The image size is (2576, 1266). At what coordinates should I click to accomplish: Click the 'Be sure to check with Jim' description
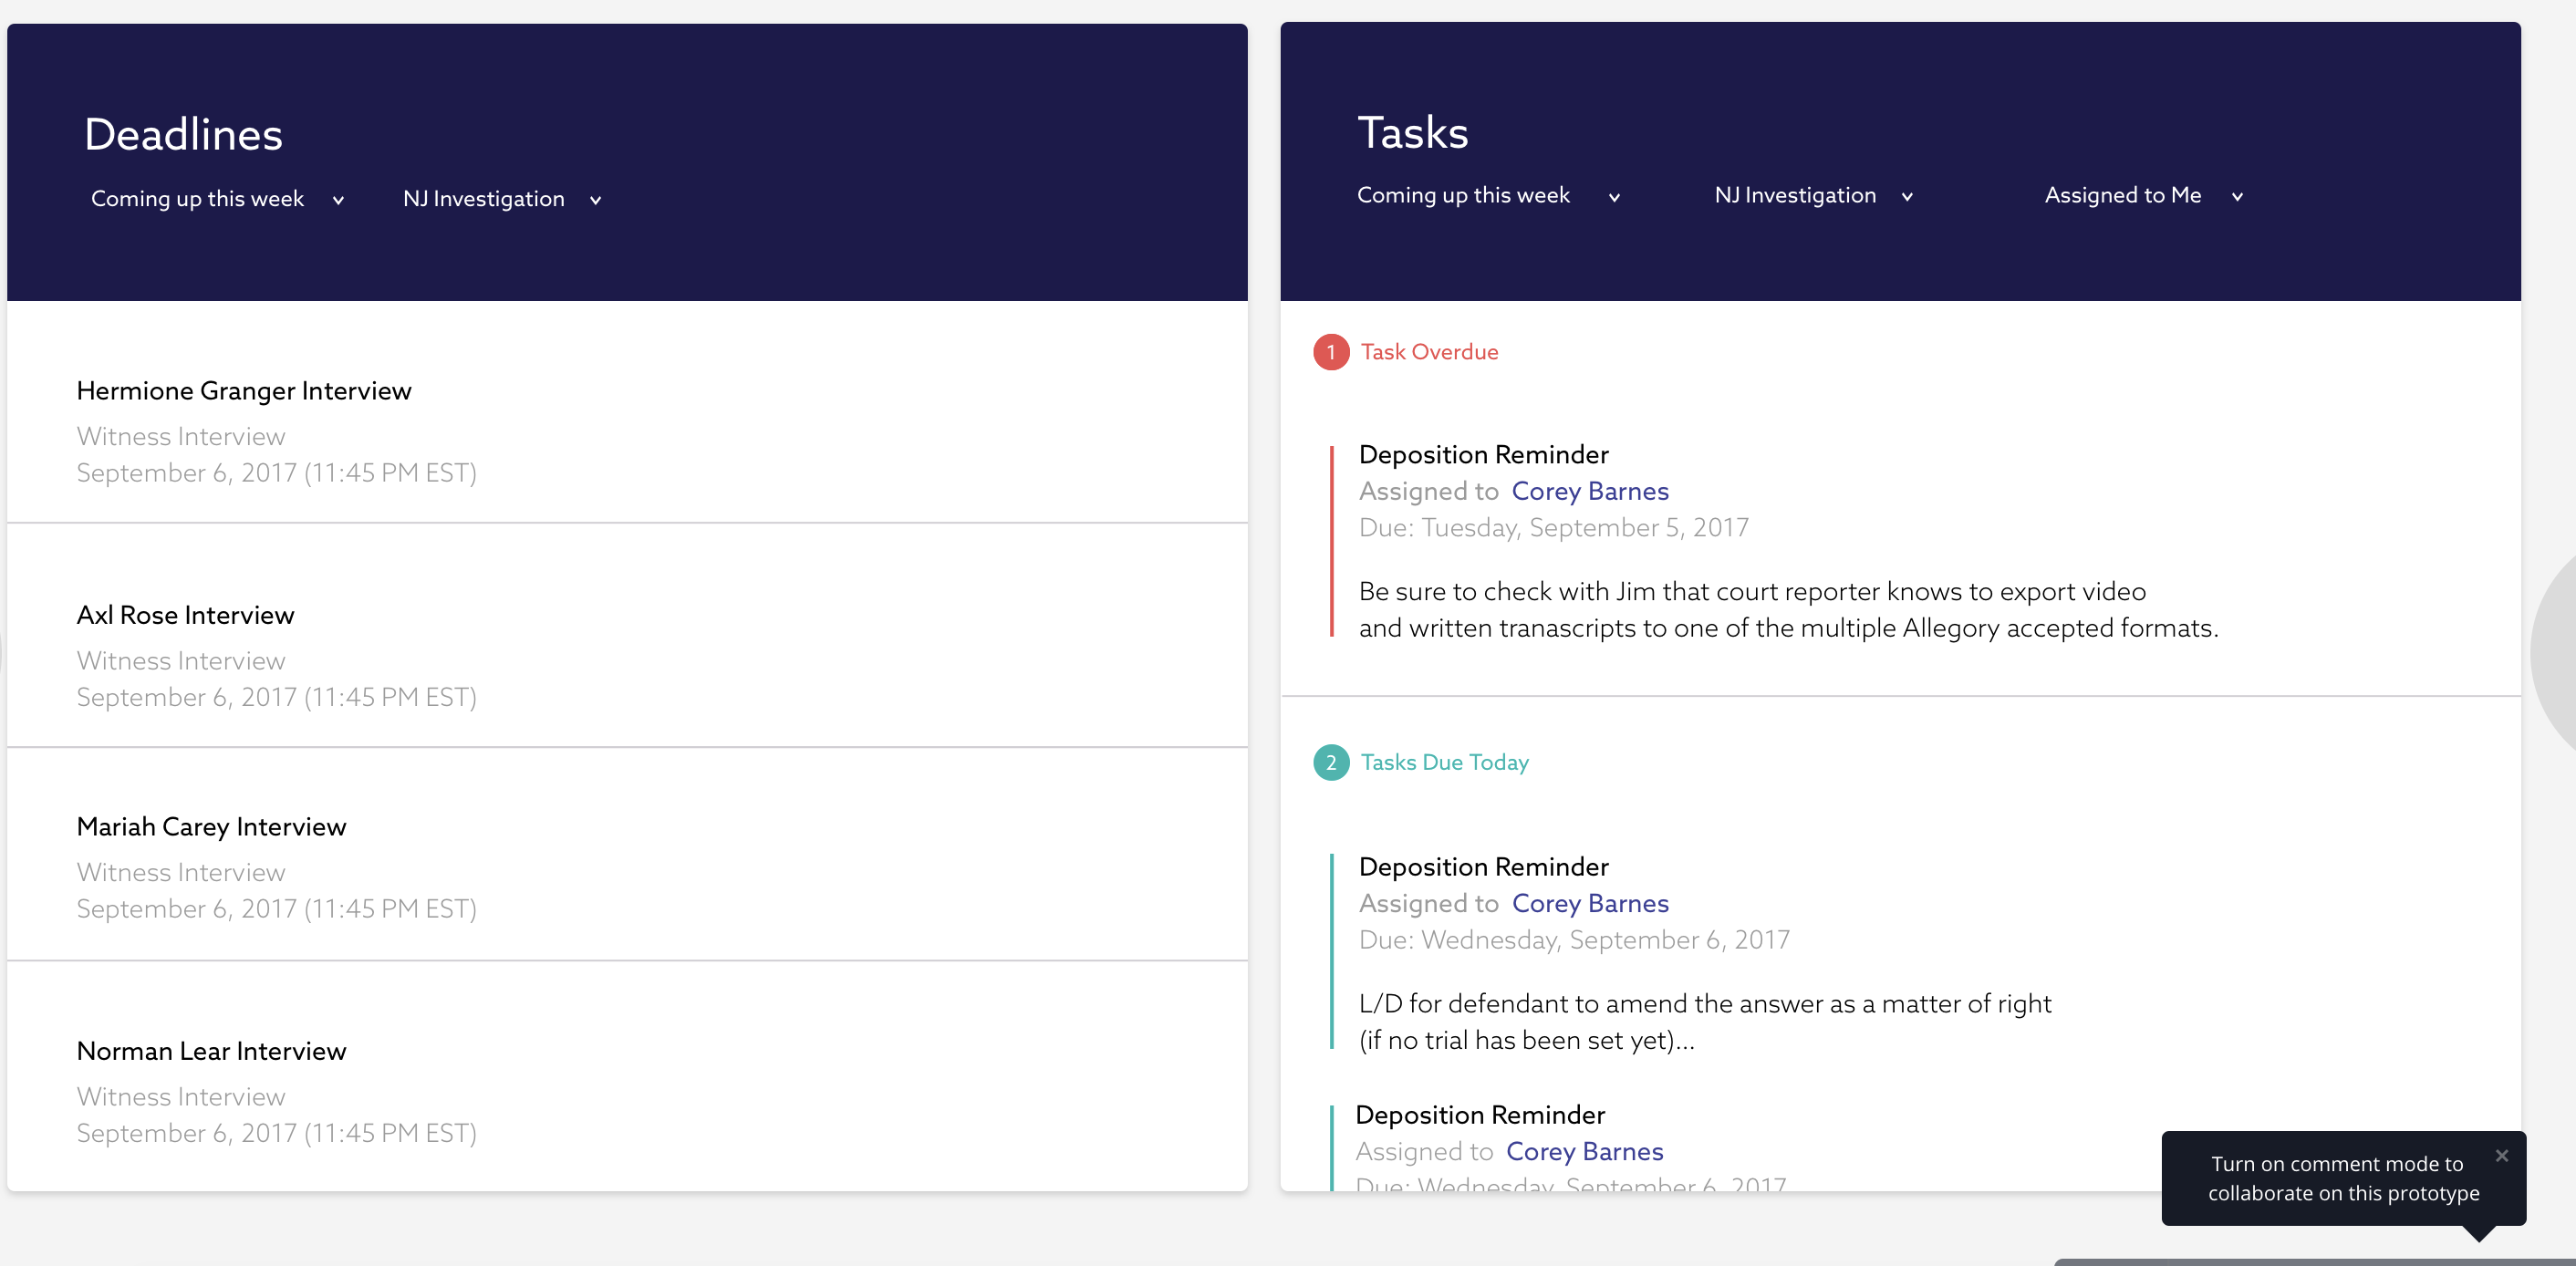[1788, 610]
